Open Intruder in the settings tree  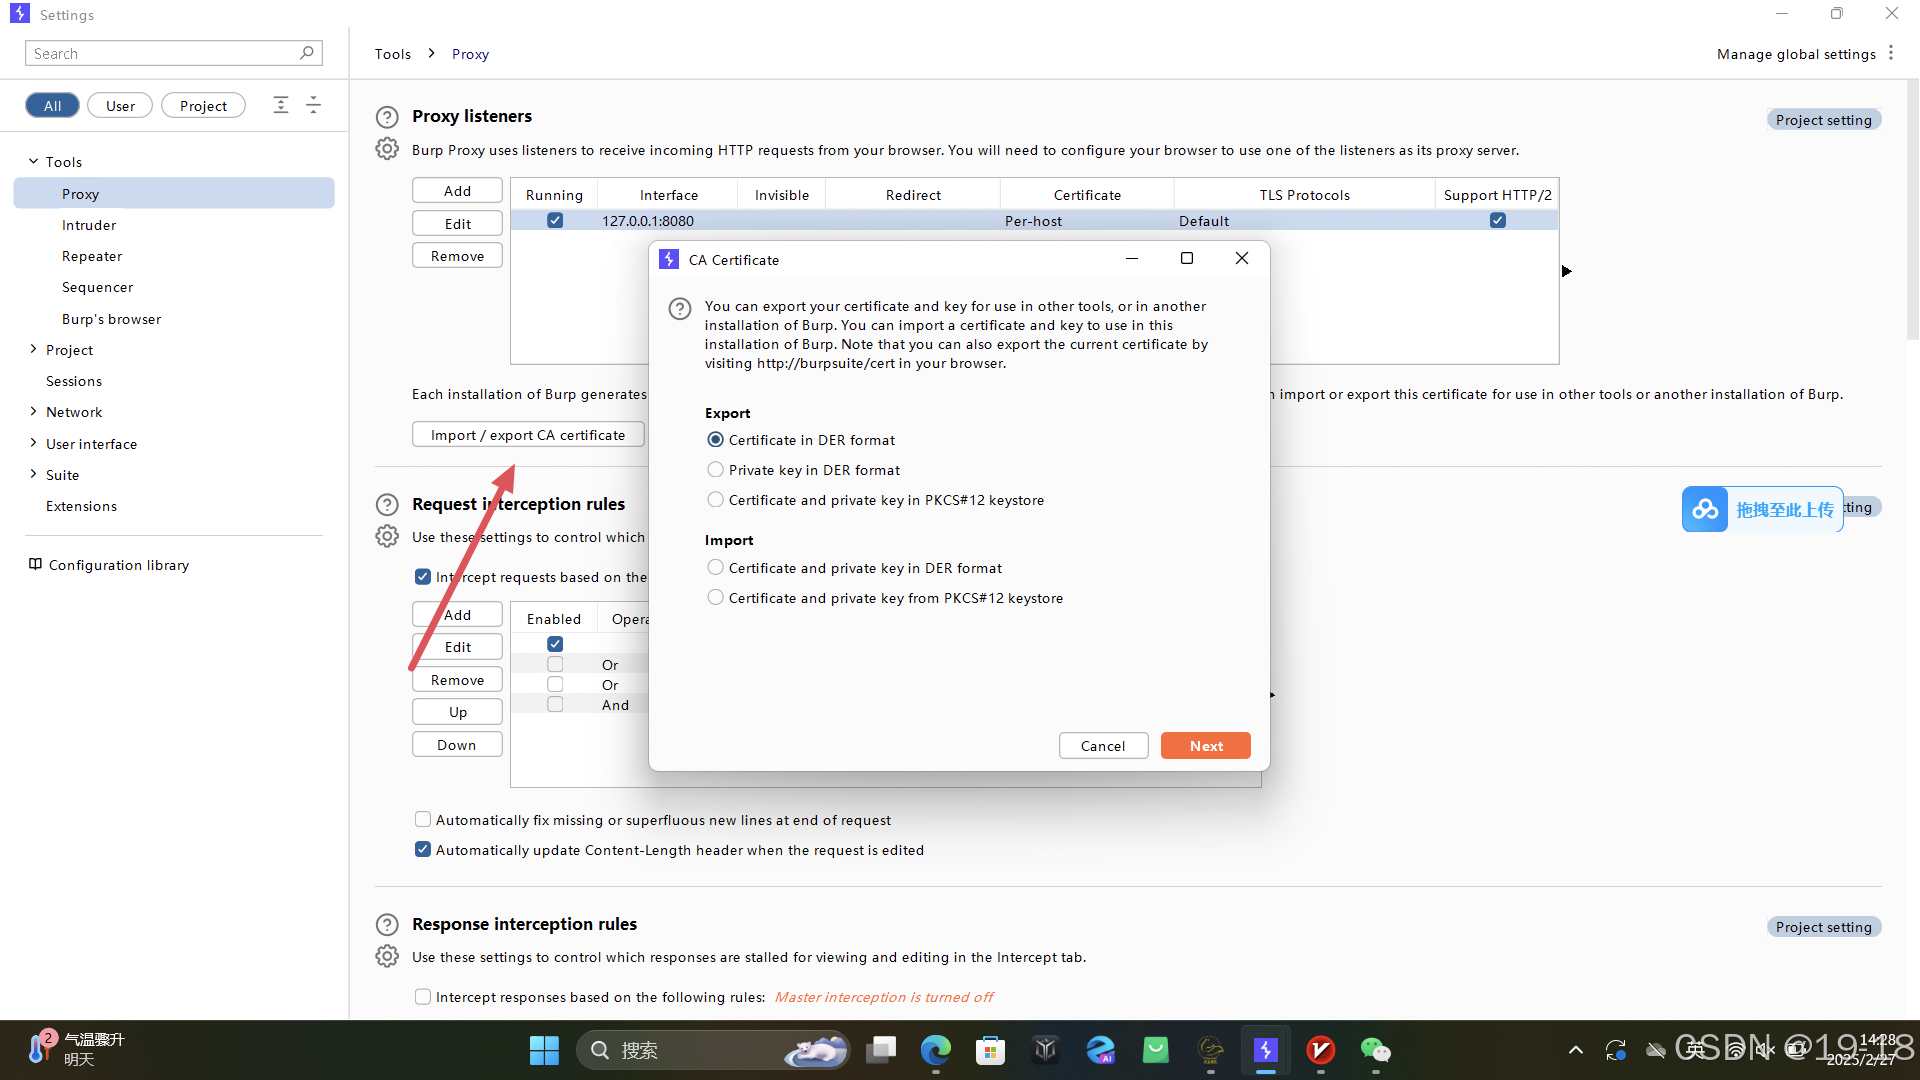click(x=89, y=225)
